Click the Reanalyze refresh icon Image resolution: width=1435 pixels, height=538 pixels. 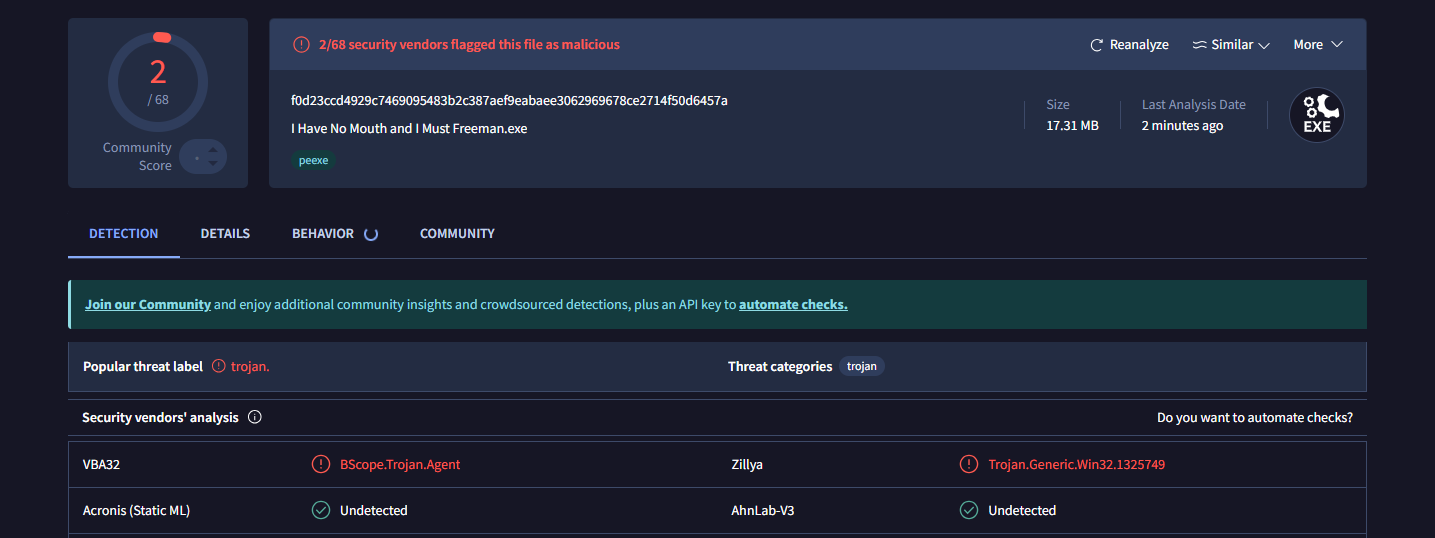click(x=1097, y=45)
